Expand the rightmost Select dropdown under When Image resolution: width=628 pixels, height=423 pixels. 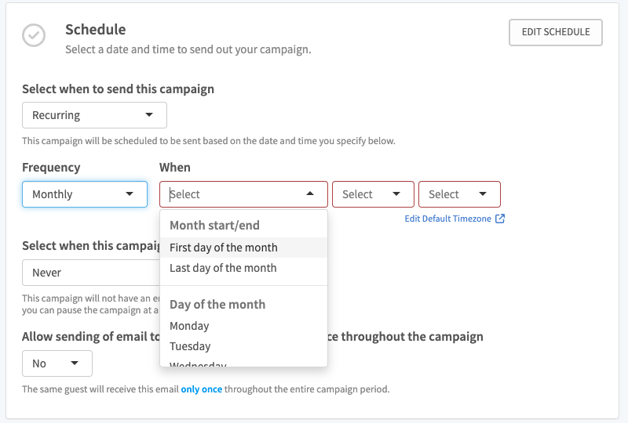click(459, 194)
